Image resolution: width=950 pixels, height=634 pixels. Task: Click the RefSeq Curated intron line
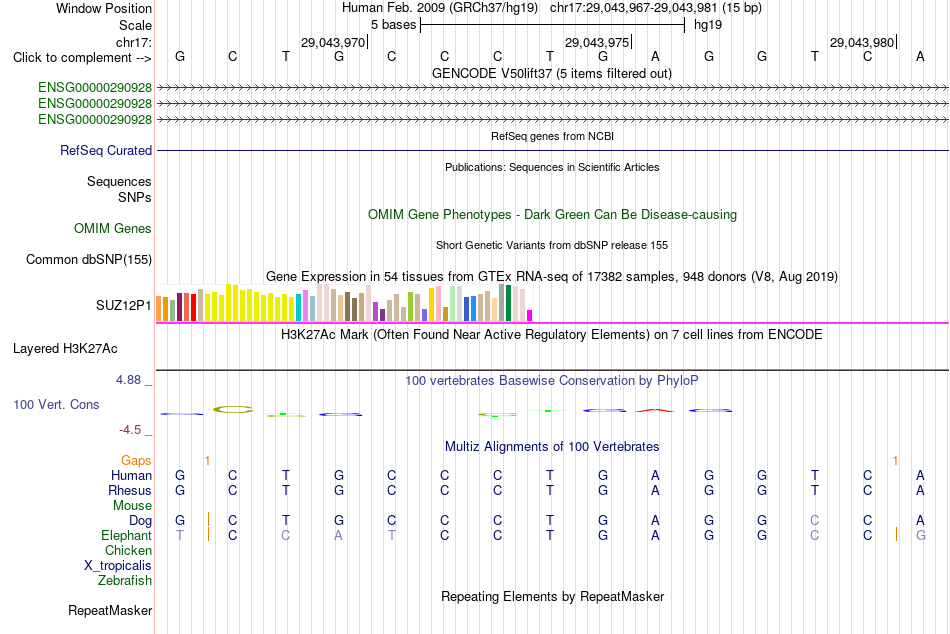click(553, 150)
